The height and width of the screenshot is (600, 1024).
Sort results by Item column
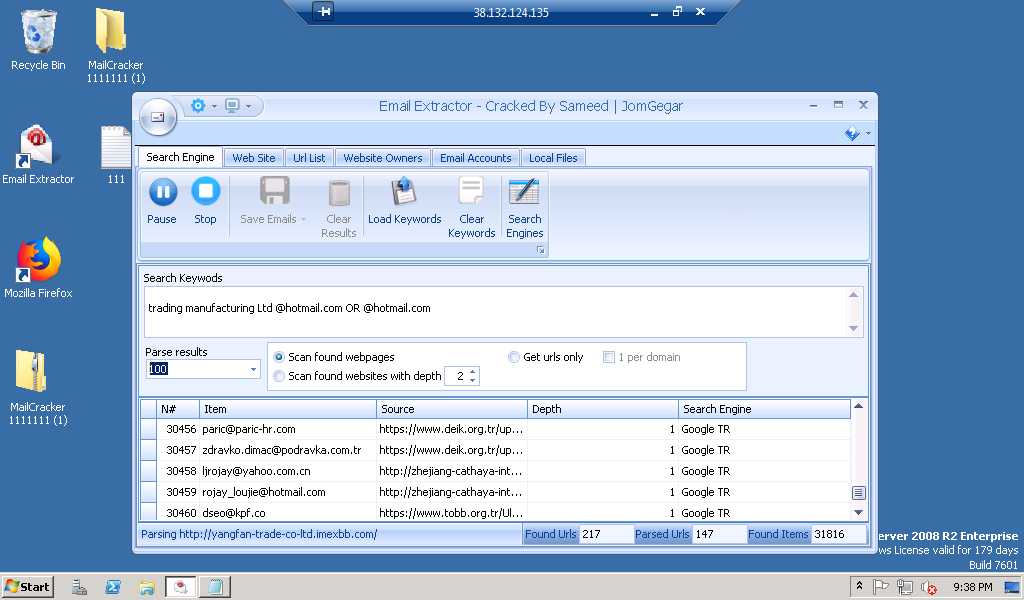[x=287, y=409]
